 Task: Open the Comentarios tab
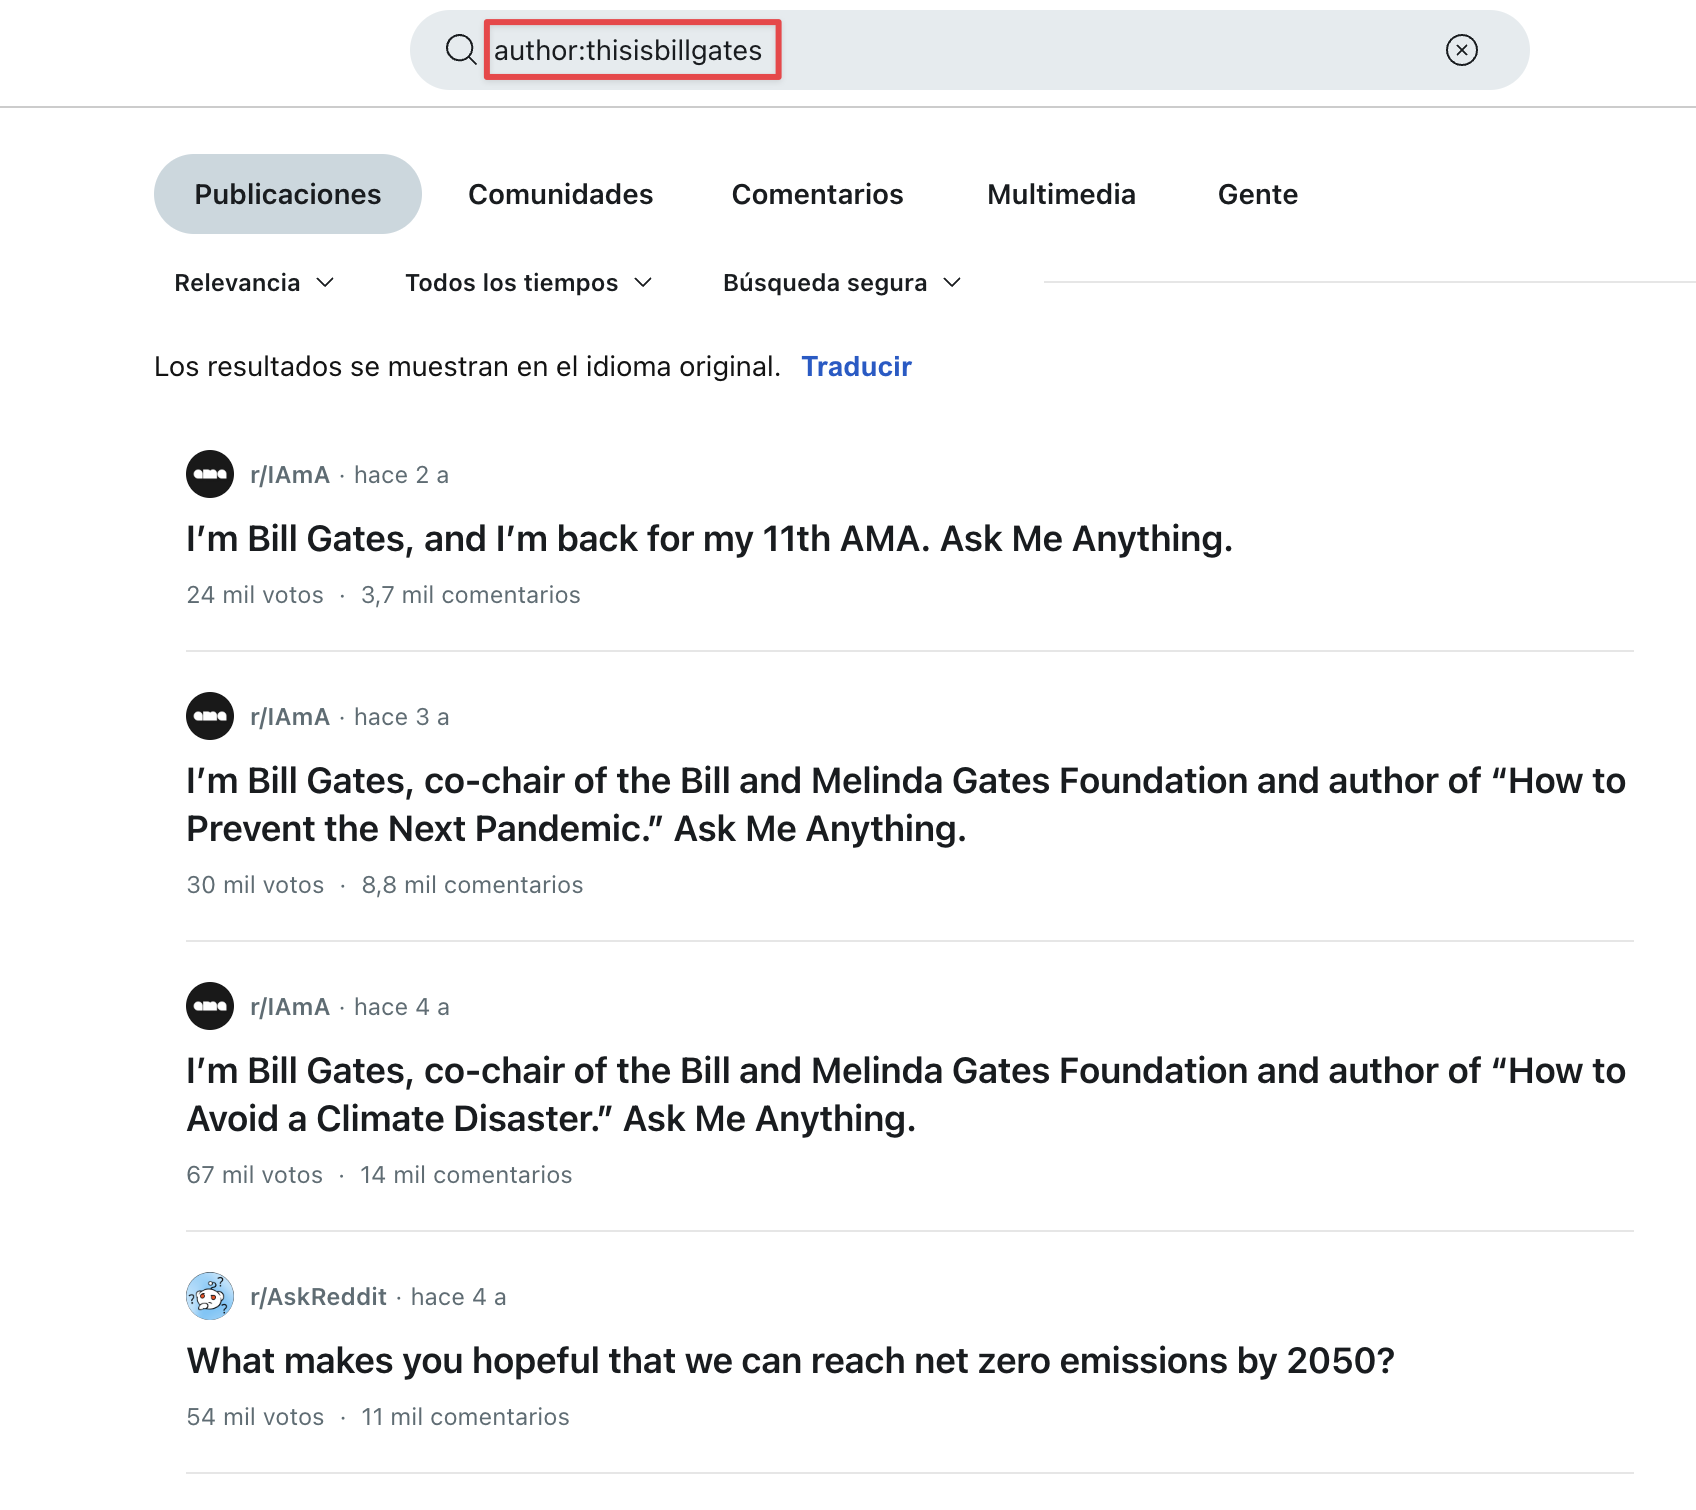(817, 194)
